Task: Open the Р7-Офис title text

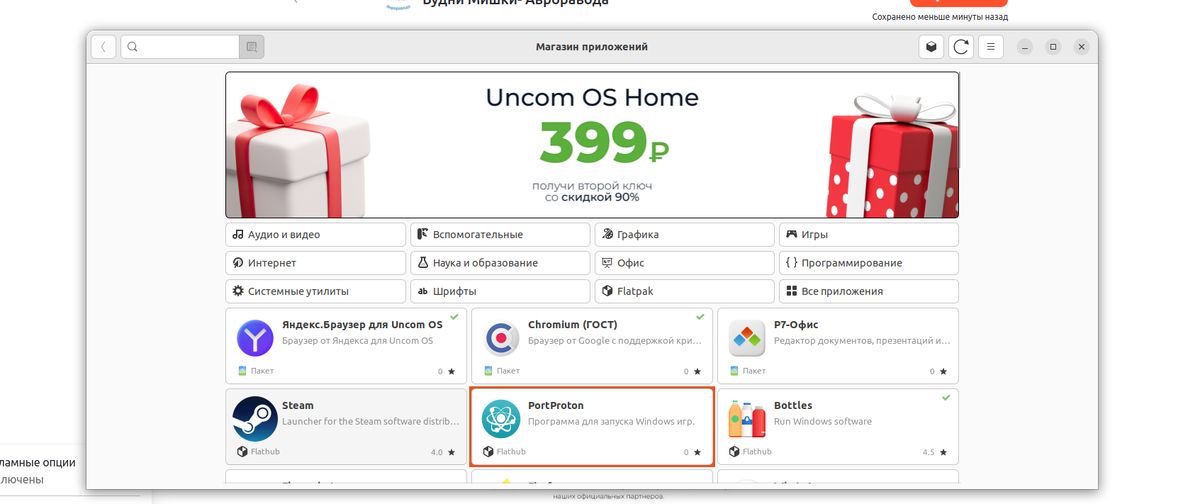Action: [x=797, y=325]
